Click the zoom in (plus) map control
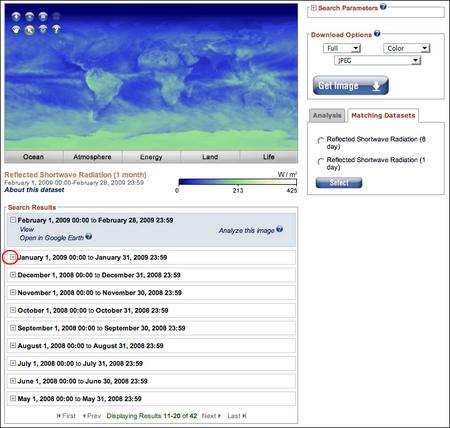This screenshot has width=450, height=428. click(16, 16)
